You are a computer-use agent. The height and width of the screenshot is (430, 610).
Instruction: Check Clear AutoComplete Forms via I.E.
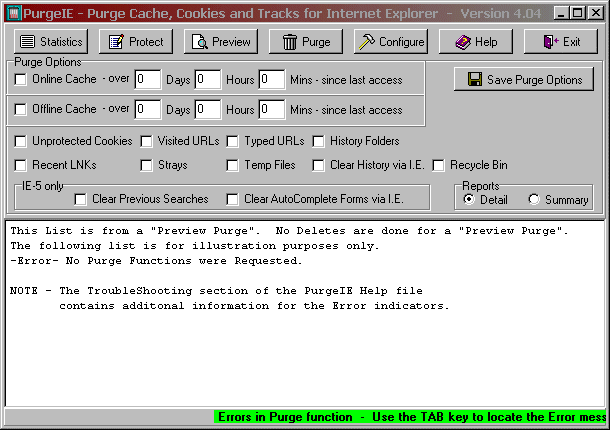click(233, 199)
